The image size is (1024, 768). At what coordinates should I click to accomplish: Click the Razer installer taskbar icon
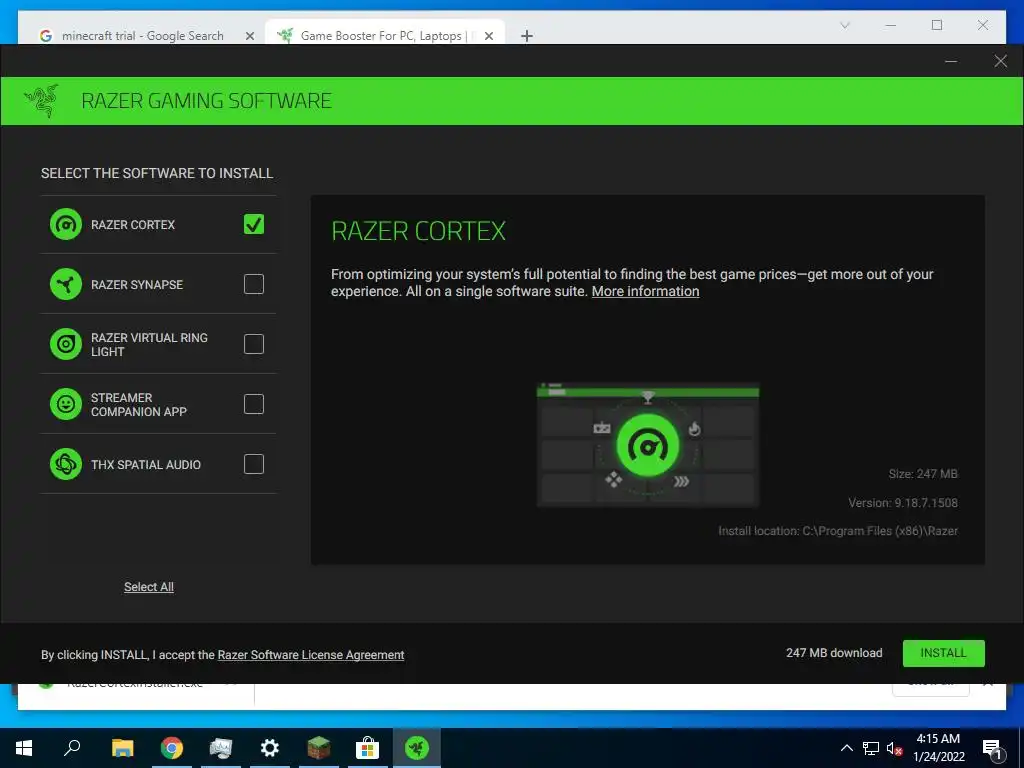point(417,748)
